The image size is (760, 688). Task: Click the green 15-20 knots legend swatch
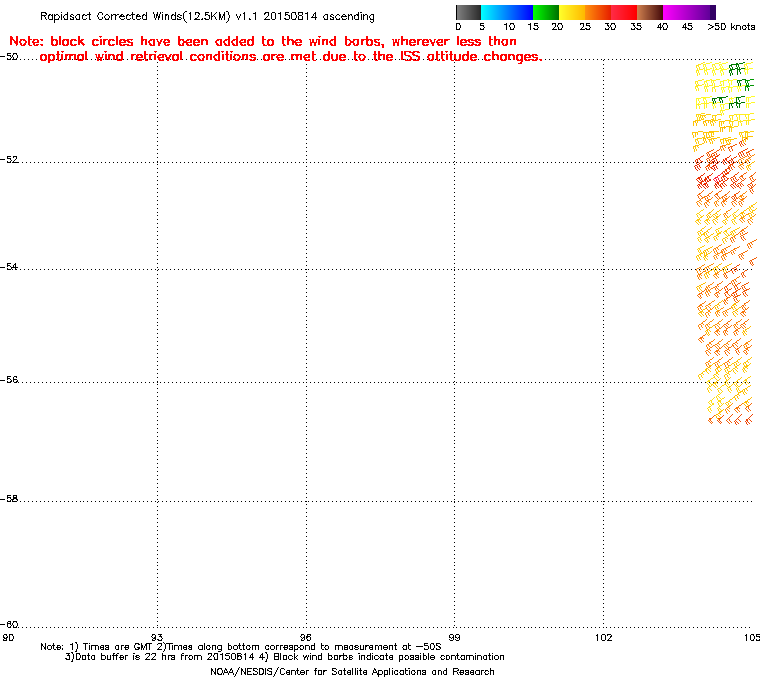(546, 12)
